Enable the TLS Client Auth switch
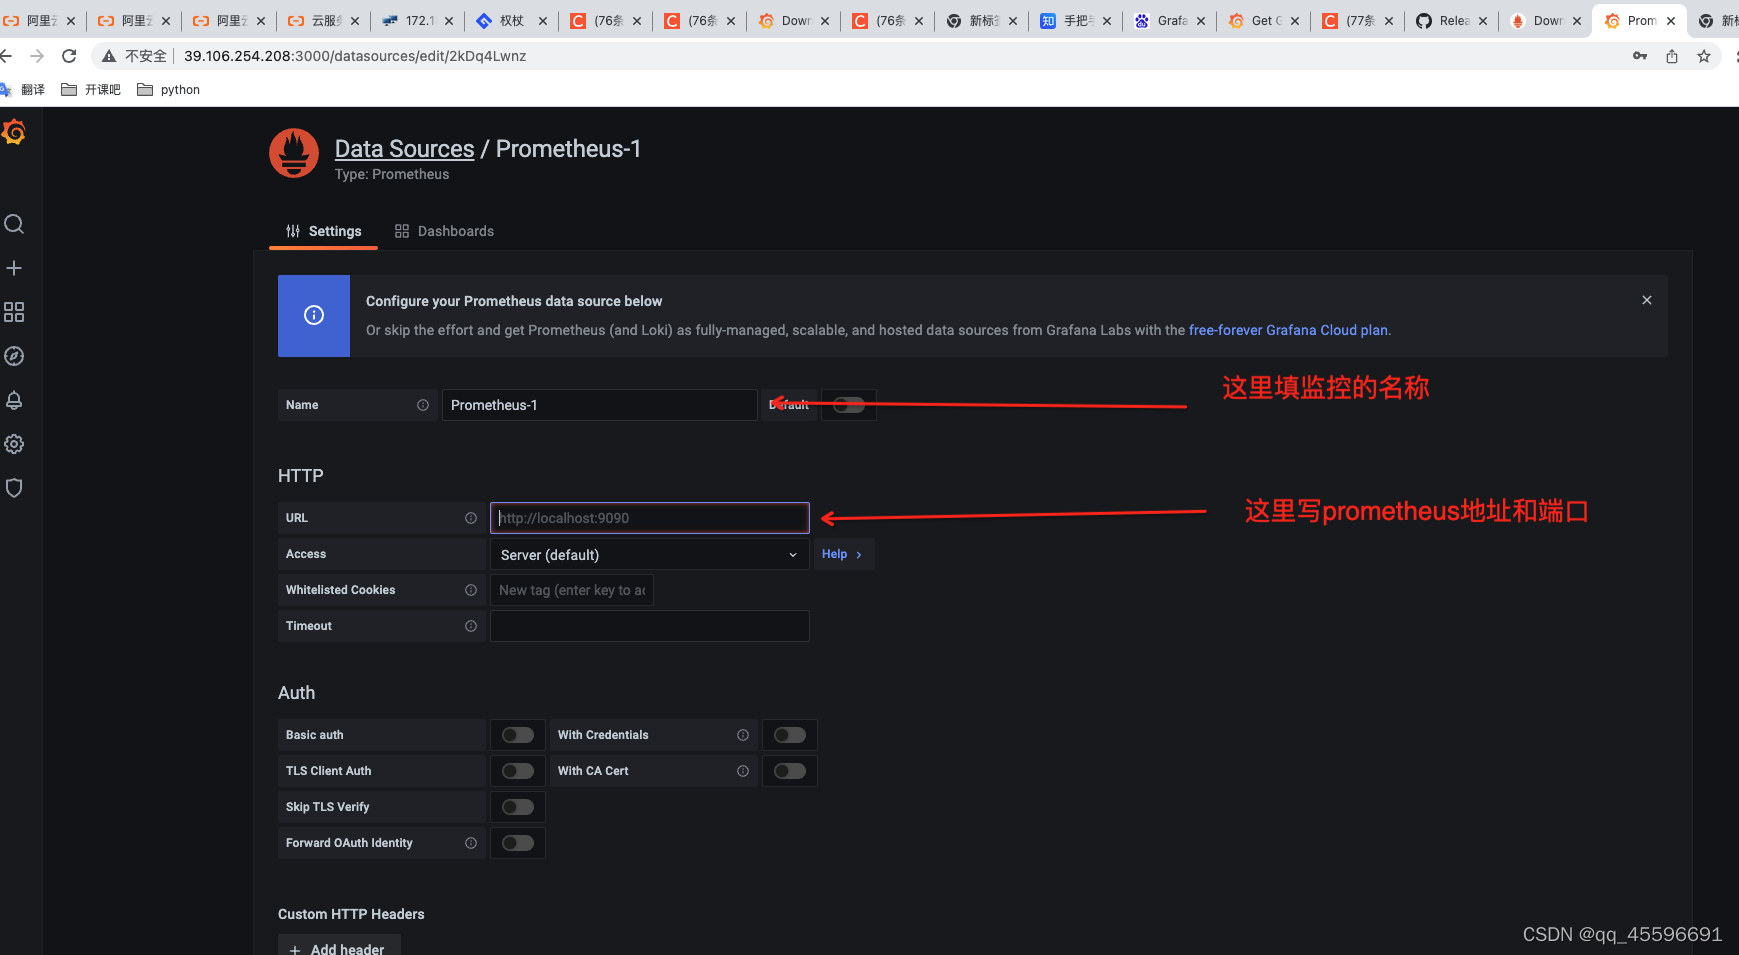 click(x=518, y=771)
